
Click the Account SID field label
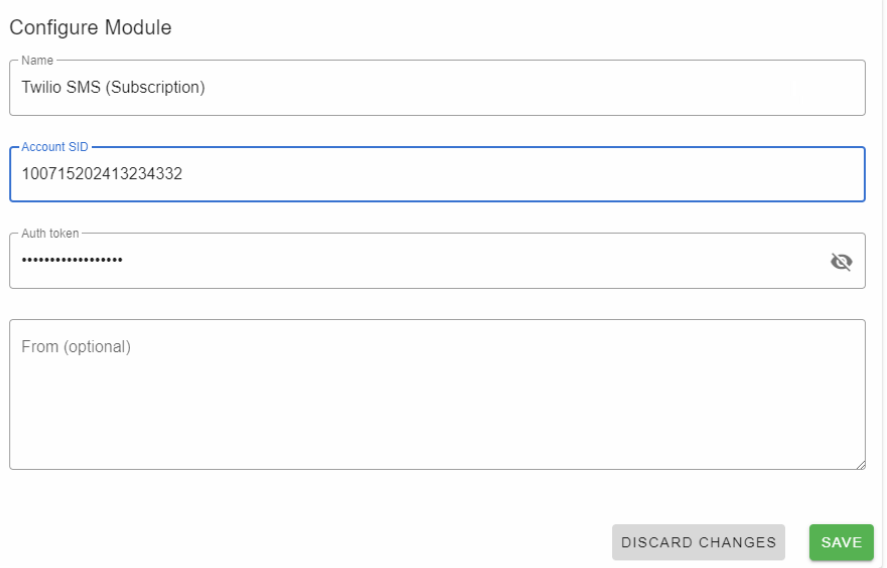55,147
